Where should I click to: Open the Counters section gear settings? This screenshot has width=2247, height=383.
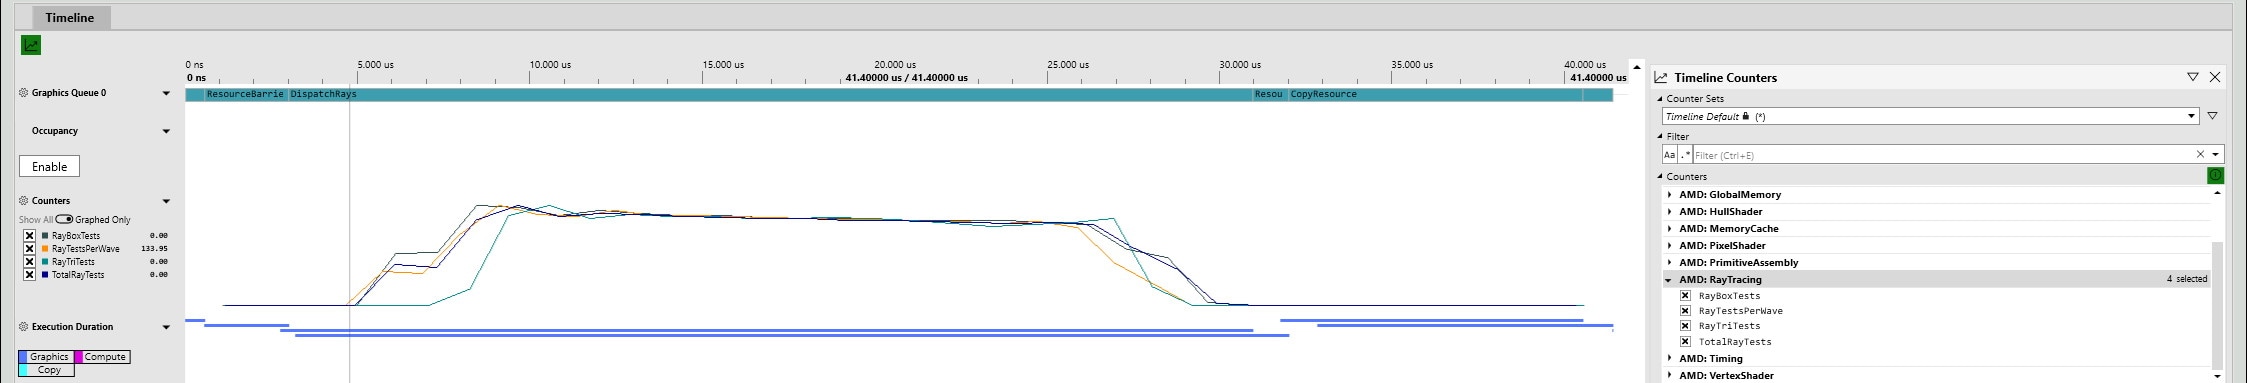pos(24,201)
